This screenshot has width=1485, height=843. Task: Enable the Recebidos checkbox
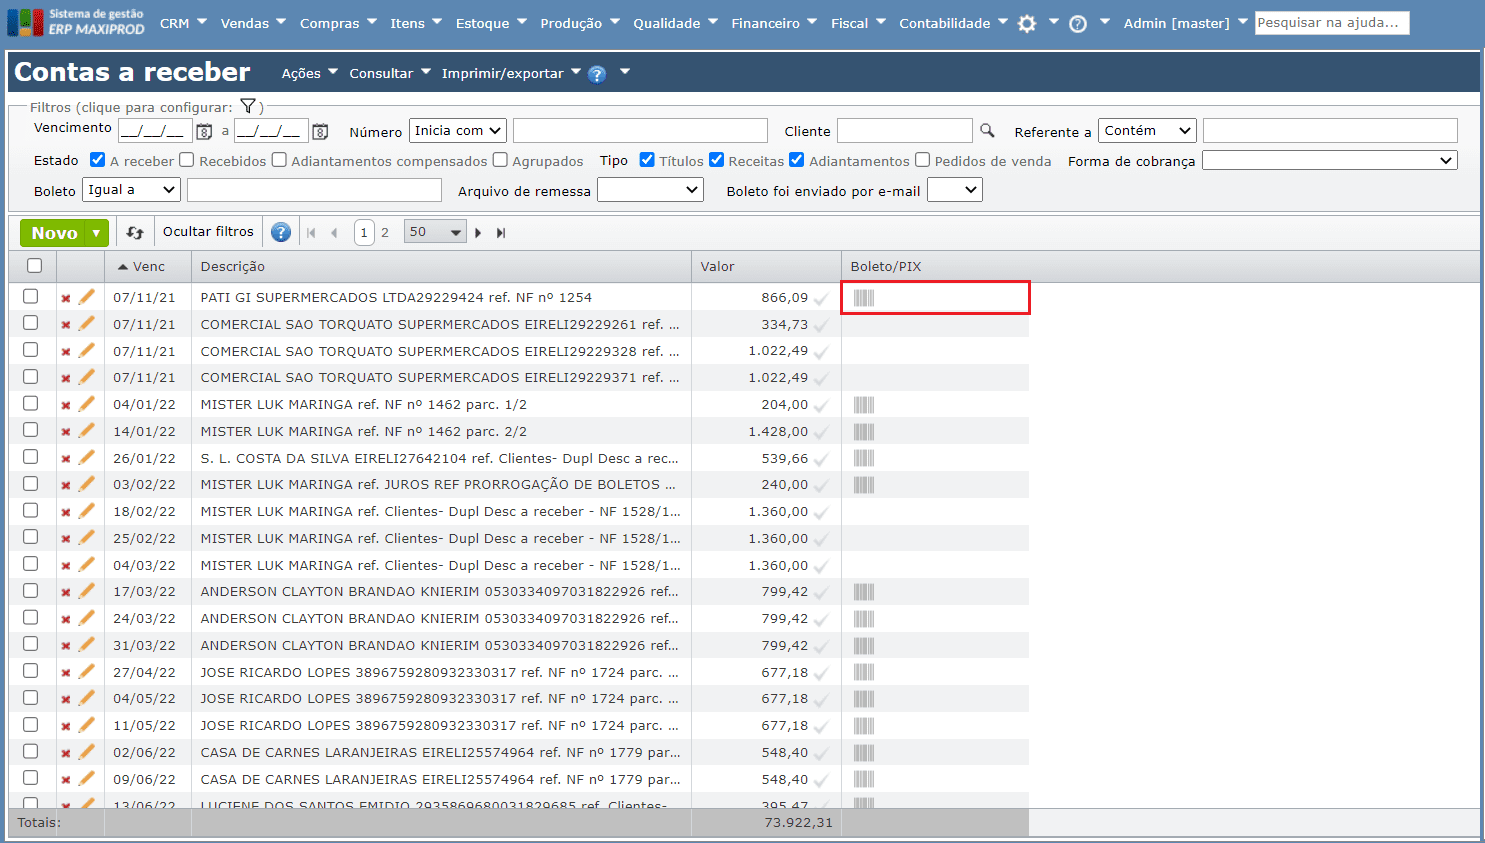[x=186, y=160]
